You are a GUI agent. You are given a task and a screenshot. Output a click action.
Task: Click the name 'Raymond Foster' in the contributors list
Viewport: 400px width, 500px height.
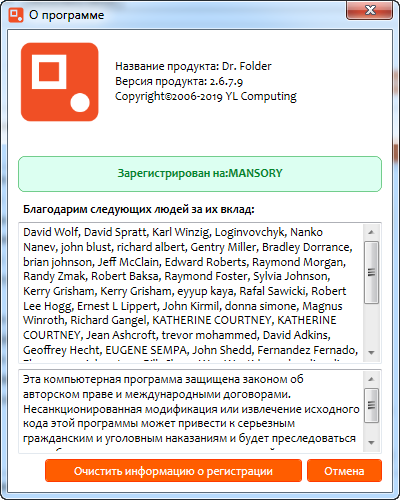pyautogui.click(x=206, y=276)
